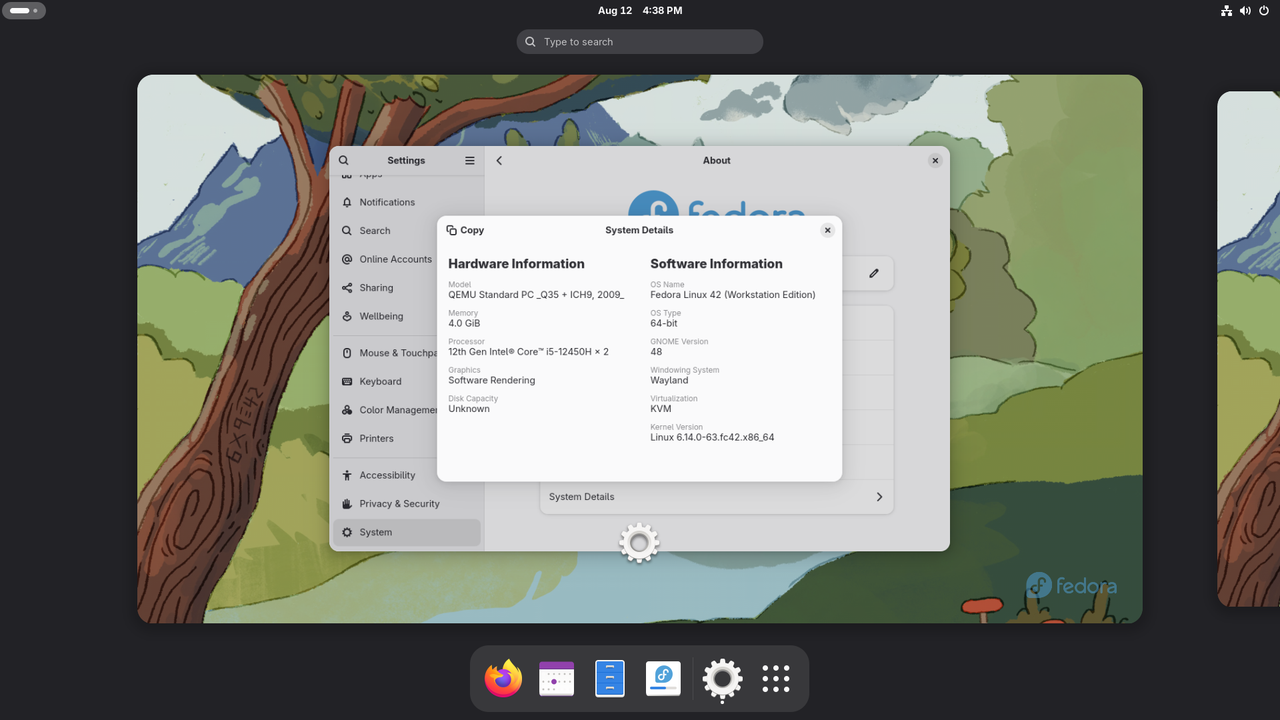
Task: Click Settings sidebar search icon
Action: tap(344, 160)
